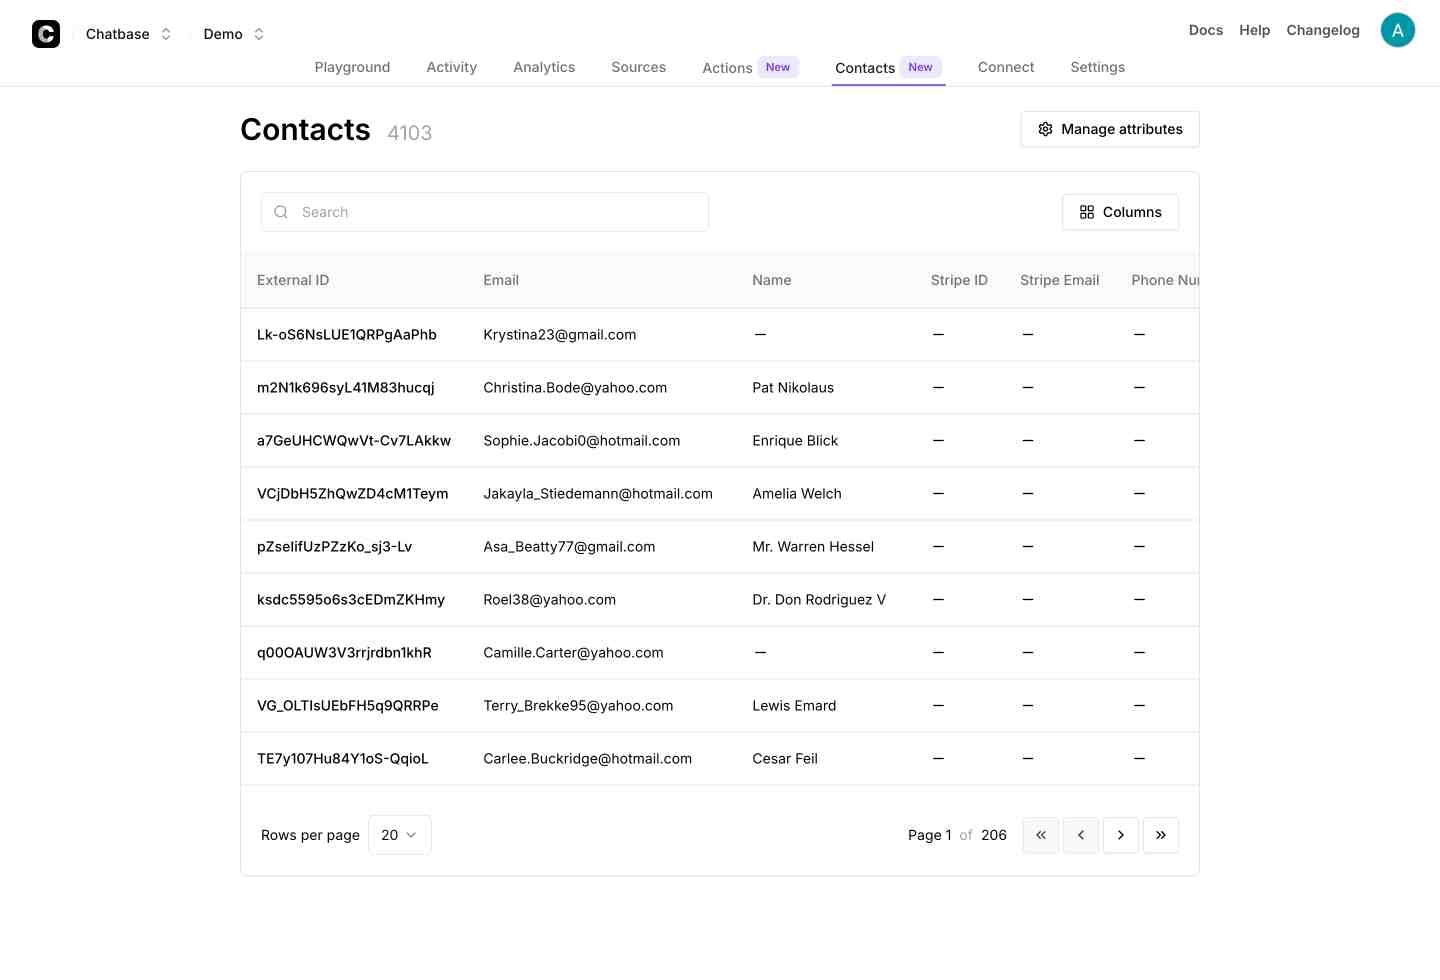Click email Sophie.Jacobi0@hotmail.com

[x=582, y=440]
